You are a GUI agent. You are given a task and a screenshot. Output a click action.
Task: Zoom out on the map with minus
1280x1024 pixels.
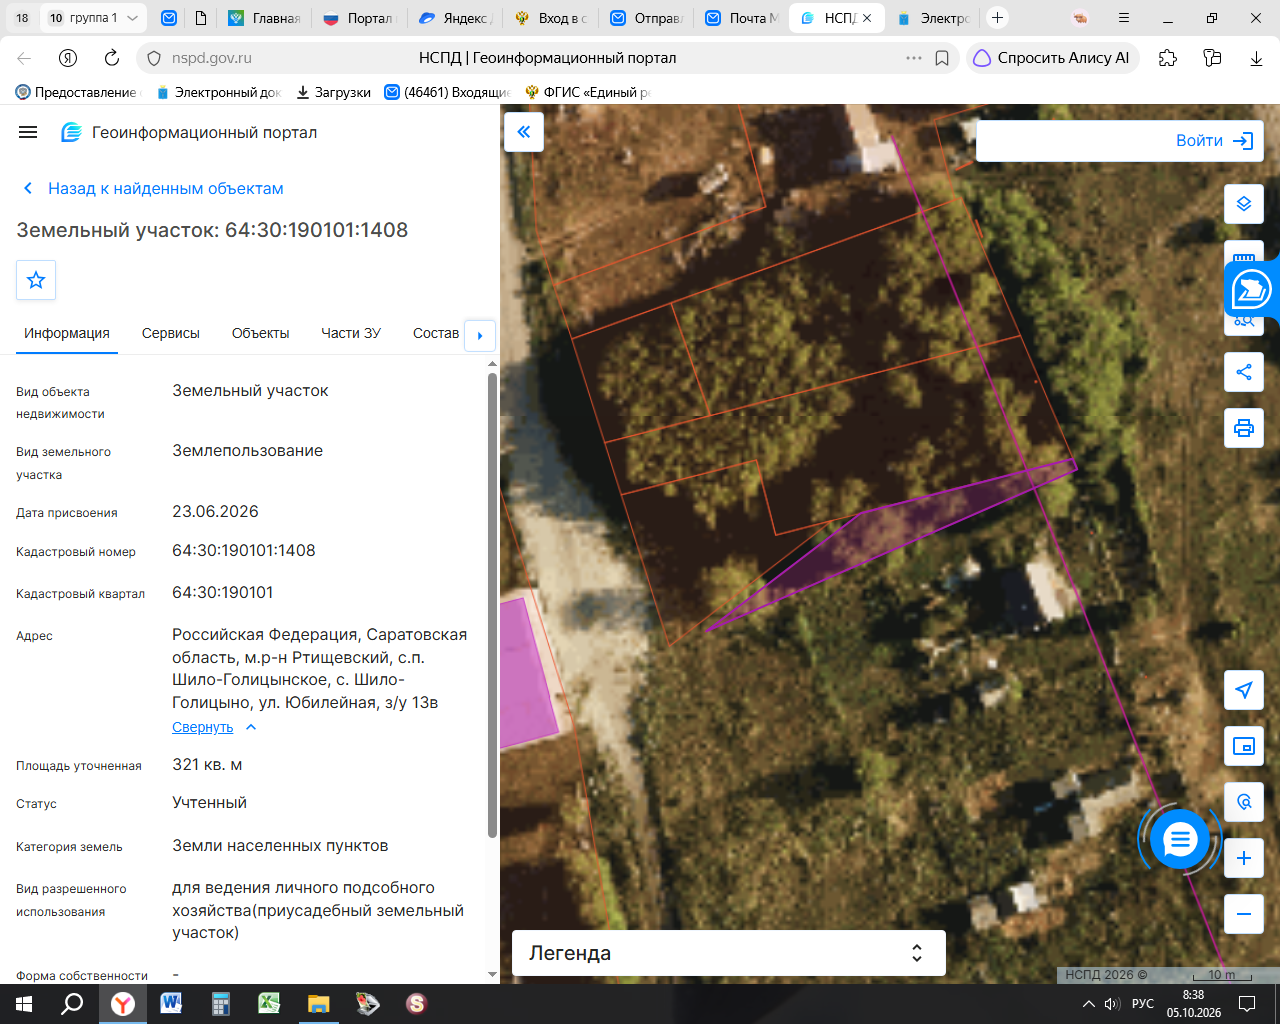pyautogui.click(x=1244, y=914)
